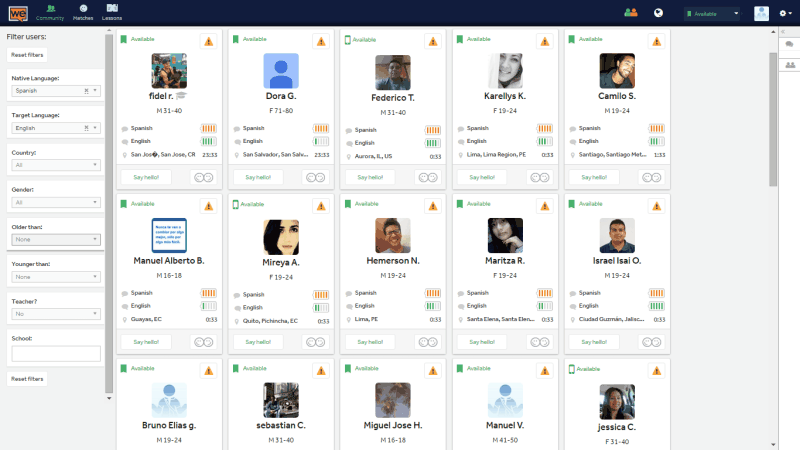Say hello to Karellys K.
The height and width of the screenshot is (450, 800).
coord(482,177)
